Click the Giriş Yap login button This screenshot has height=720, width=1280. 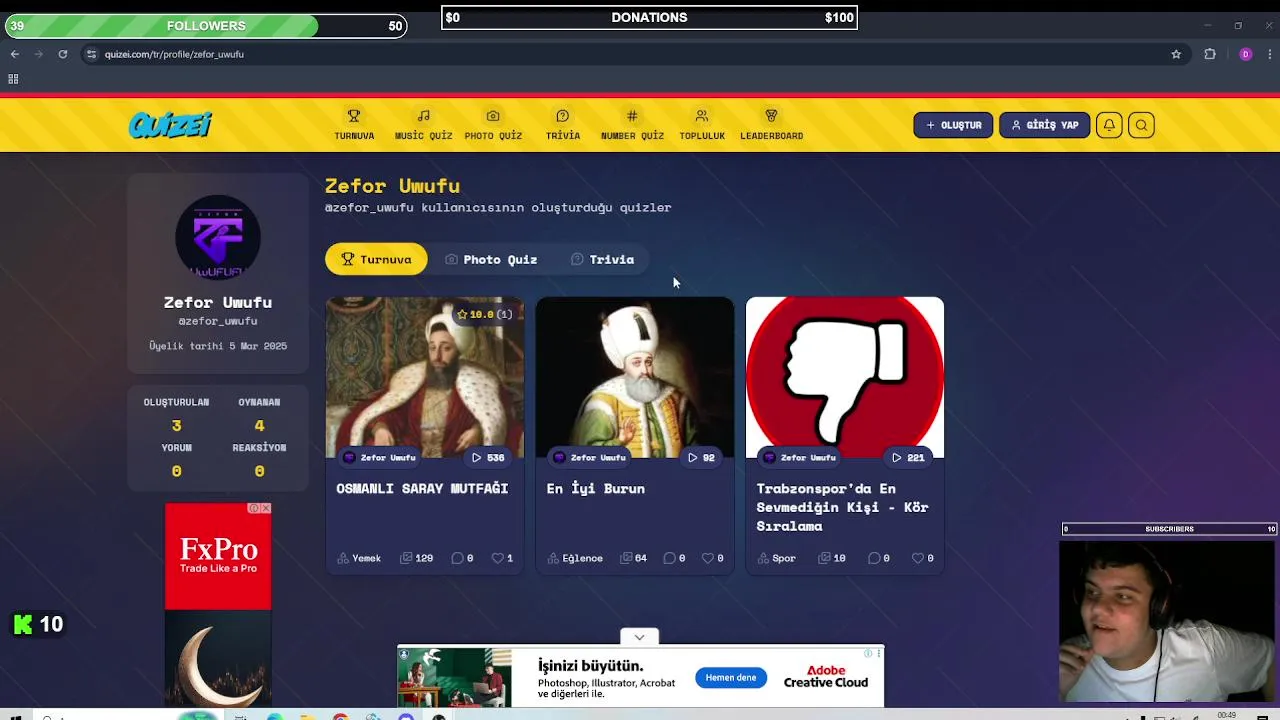tap(1044, 125)
